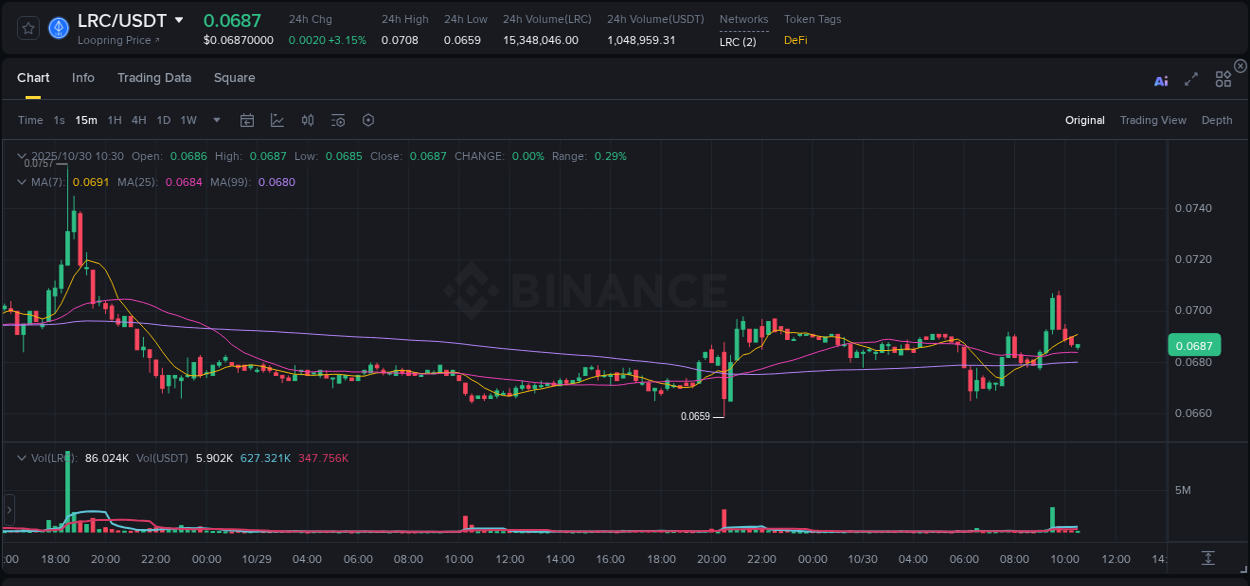The height and width of the screenshot is (586, 1250).
Task: Switch to the Trading Data tab
Action: coord(154,77)
